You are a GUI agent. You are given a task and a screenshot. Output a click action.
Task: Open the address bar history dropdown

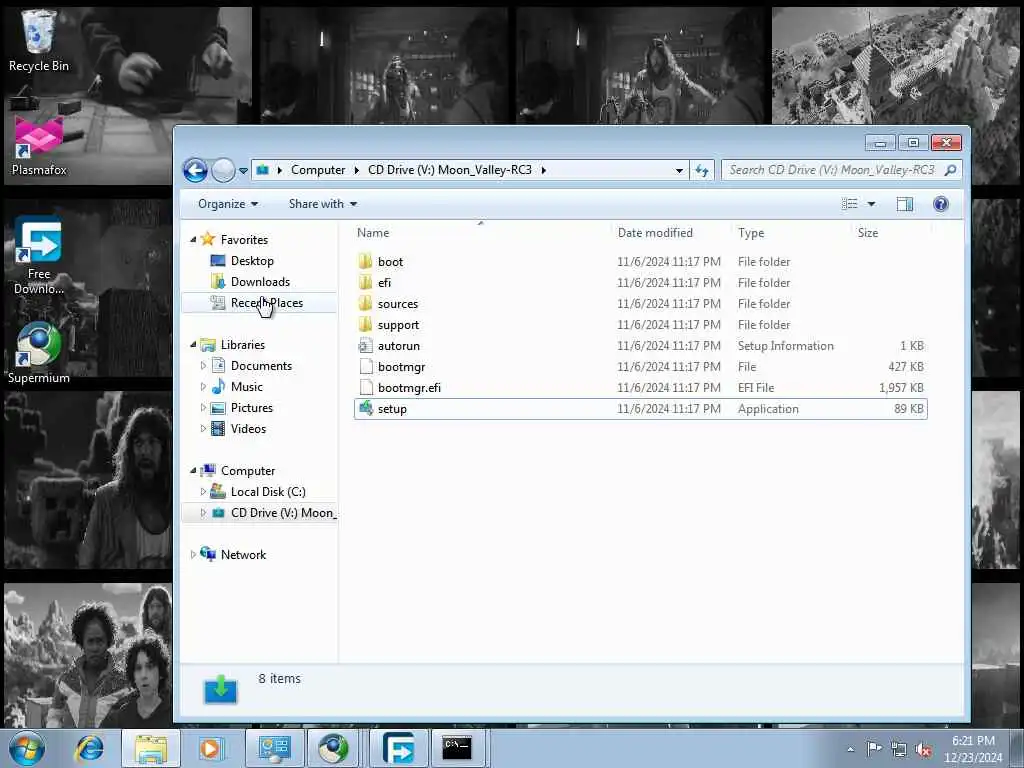pyautogui.click(x=679, y=170)
